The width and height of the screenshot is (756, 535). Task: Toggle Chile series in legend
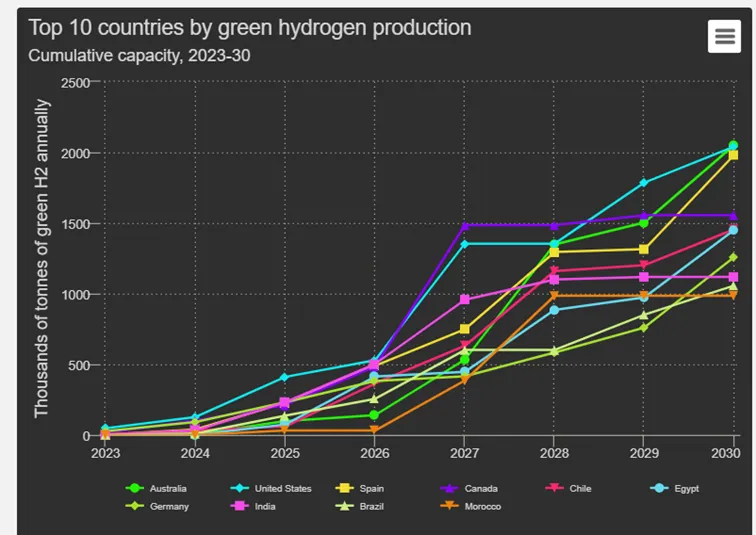(x=568, y=488)
